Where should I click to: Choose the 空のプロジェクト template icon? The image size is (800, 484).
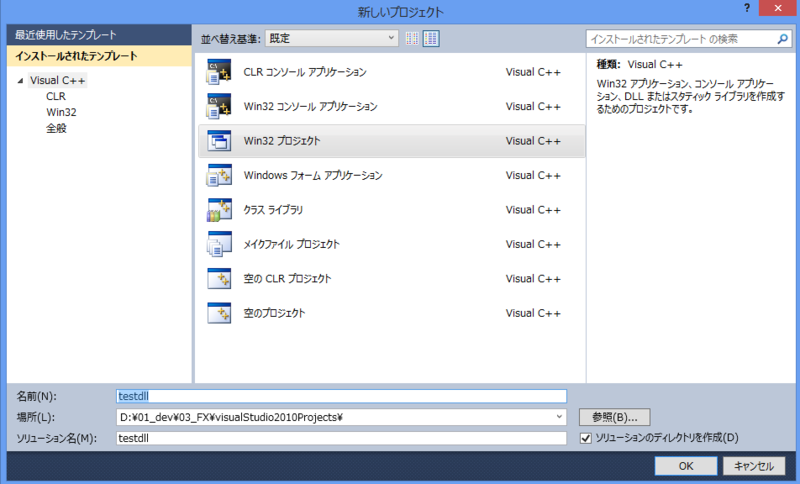219,313
